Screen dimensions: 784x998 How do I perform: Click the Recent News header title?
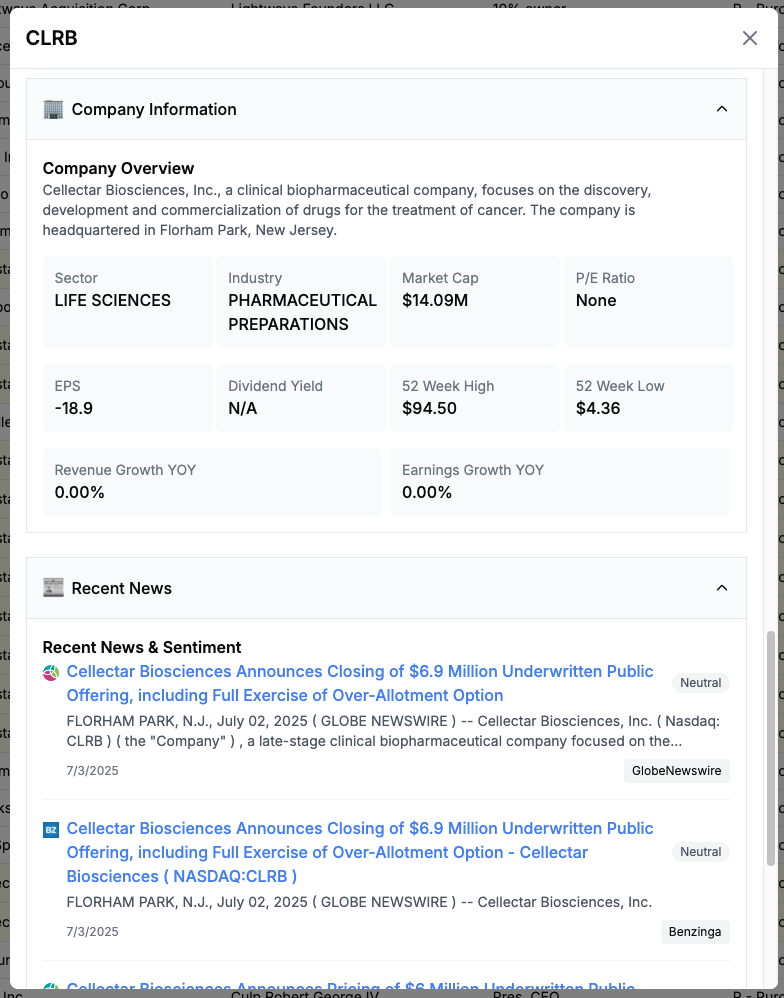pyautogui.click(x=122, y=587)
